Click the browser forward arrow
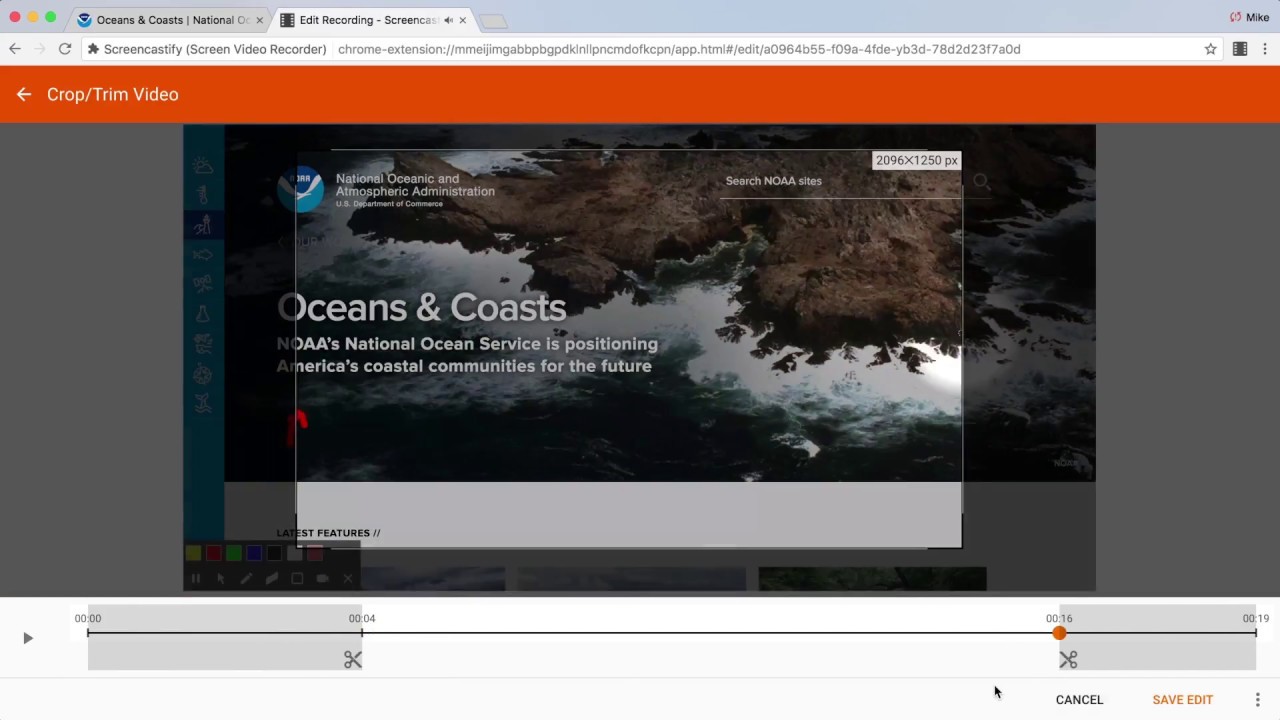This screenshot has height=720, width=1280. [40, 49]
